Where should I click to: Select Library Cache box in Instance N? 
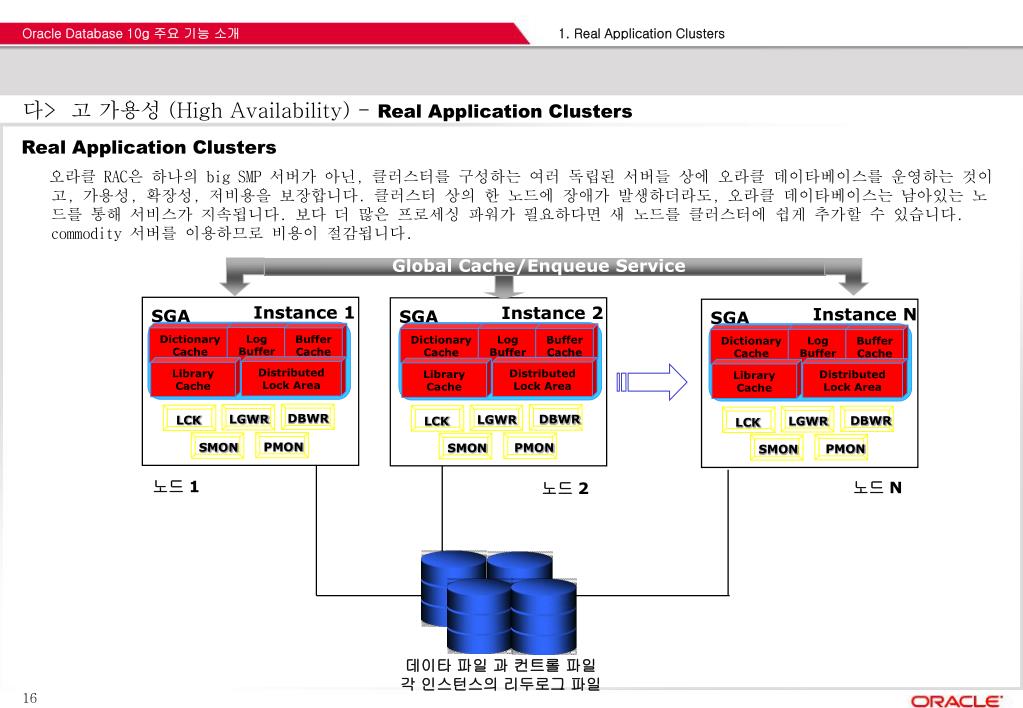point(754,382)
